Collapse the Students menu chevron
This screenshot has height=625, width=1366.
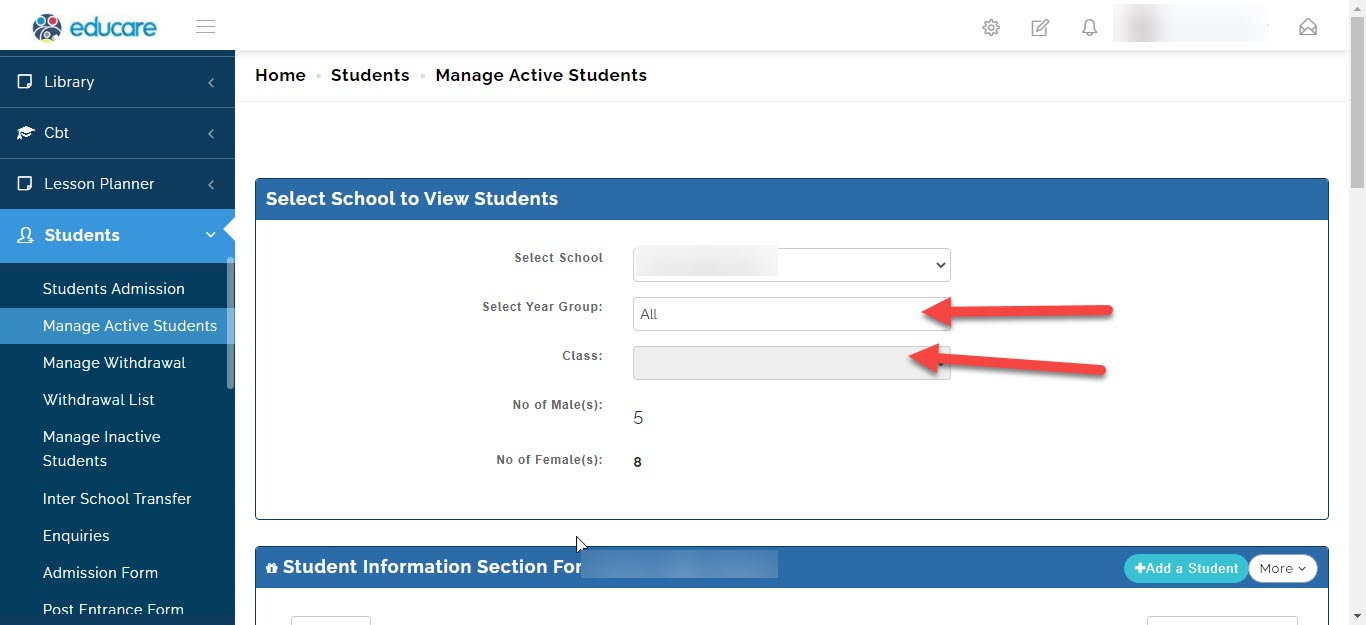tap(211, 235)
